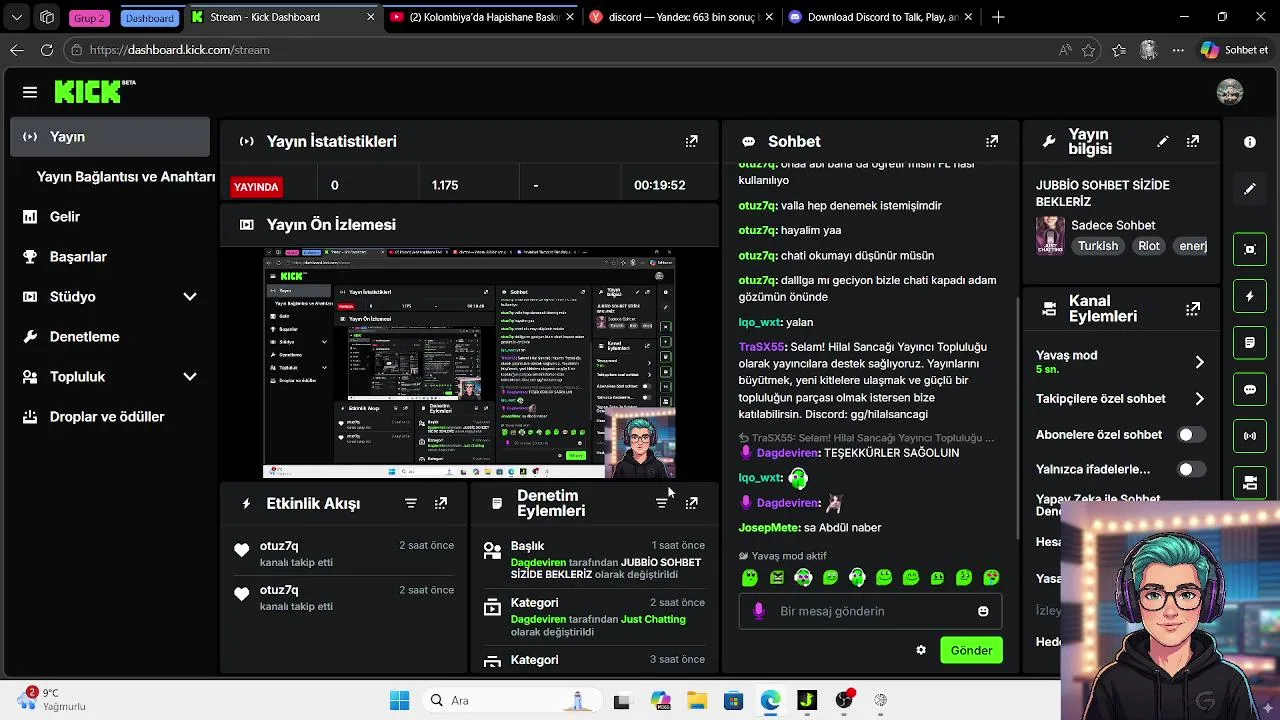Click Sadece Sohbet category link
The image size is (1280, 720).
(1113, 225)
